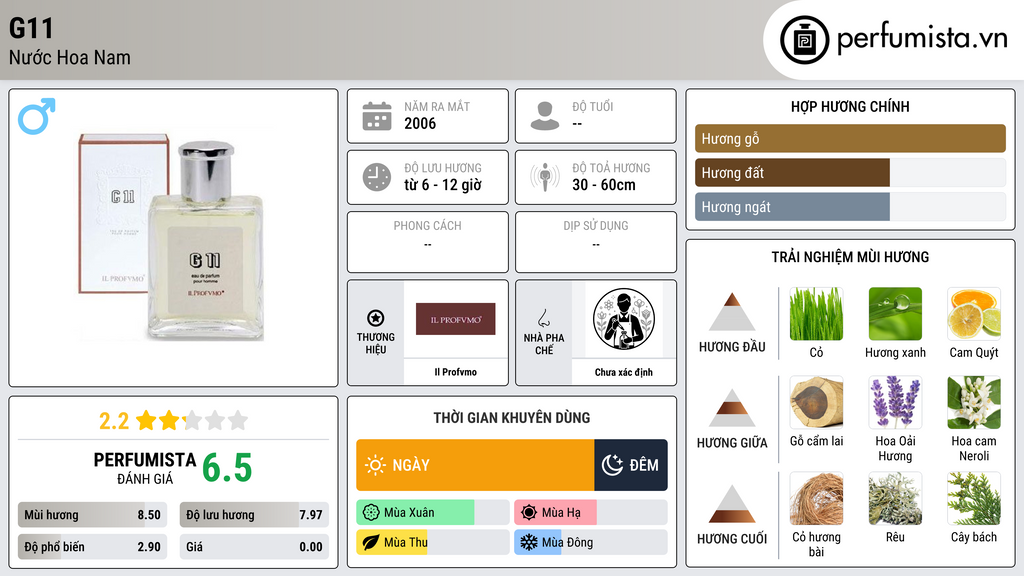Screen dimensions: 1024x576
Task: Click the sillage icon beside Độ toả hương
Action: tap(545, 177)
